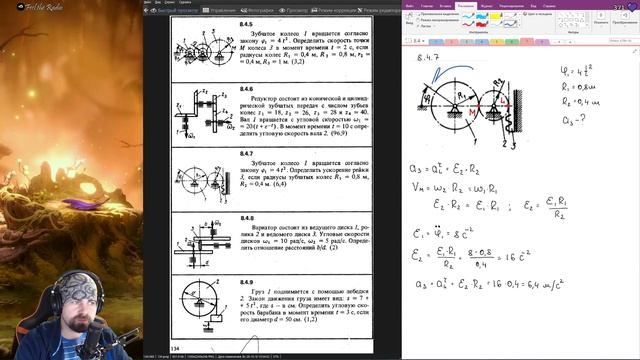Click problem 8.4.7 in the scanned page

[271, 180]
